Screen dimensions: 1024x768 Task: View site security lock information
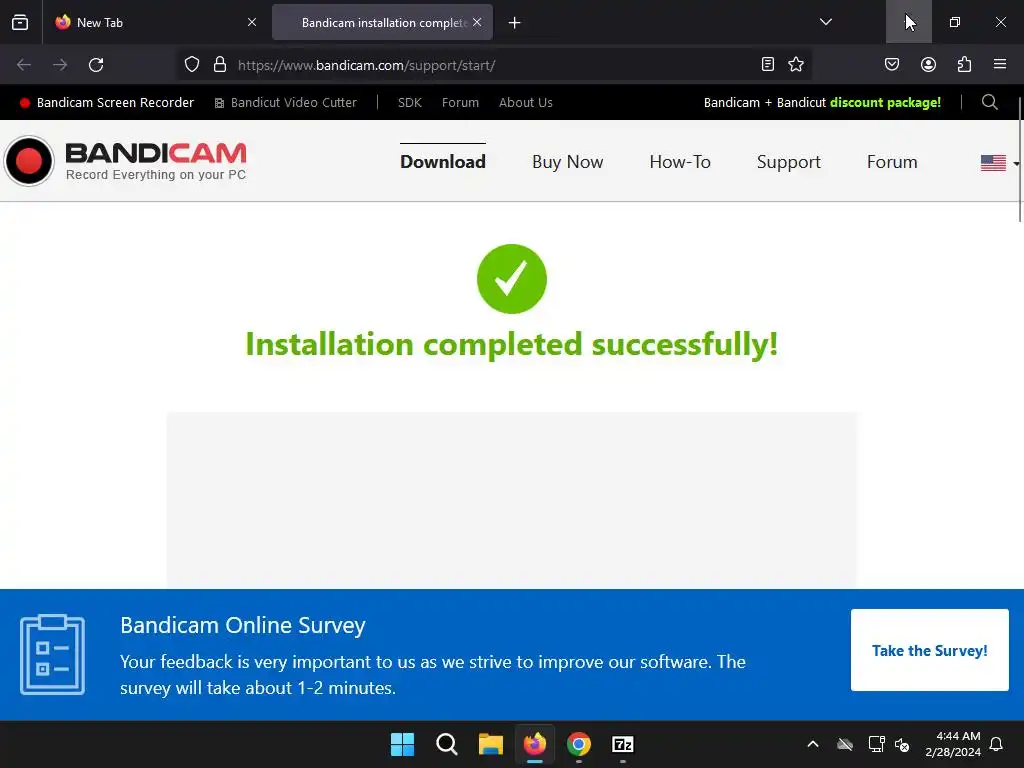220,65
